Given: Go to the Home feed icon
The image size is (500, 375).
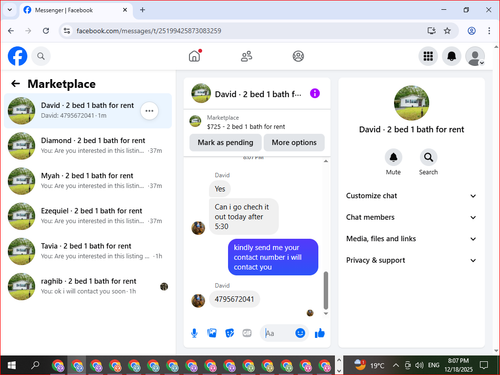Looking at the screenshot, I should click(195, 56).
